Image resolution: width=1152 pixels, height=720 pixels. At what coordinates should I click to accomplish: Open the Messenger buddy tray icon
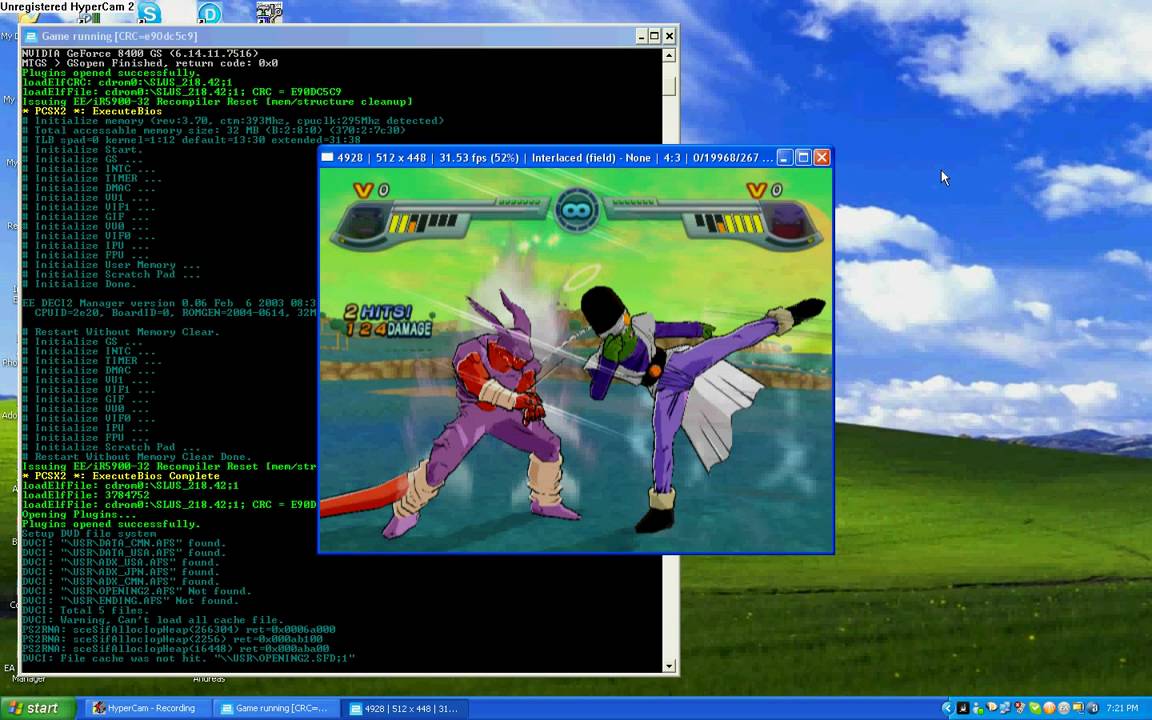(978, 708)
